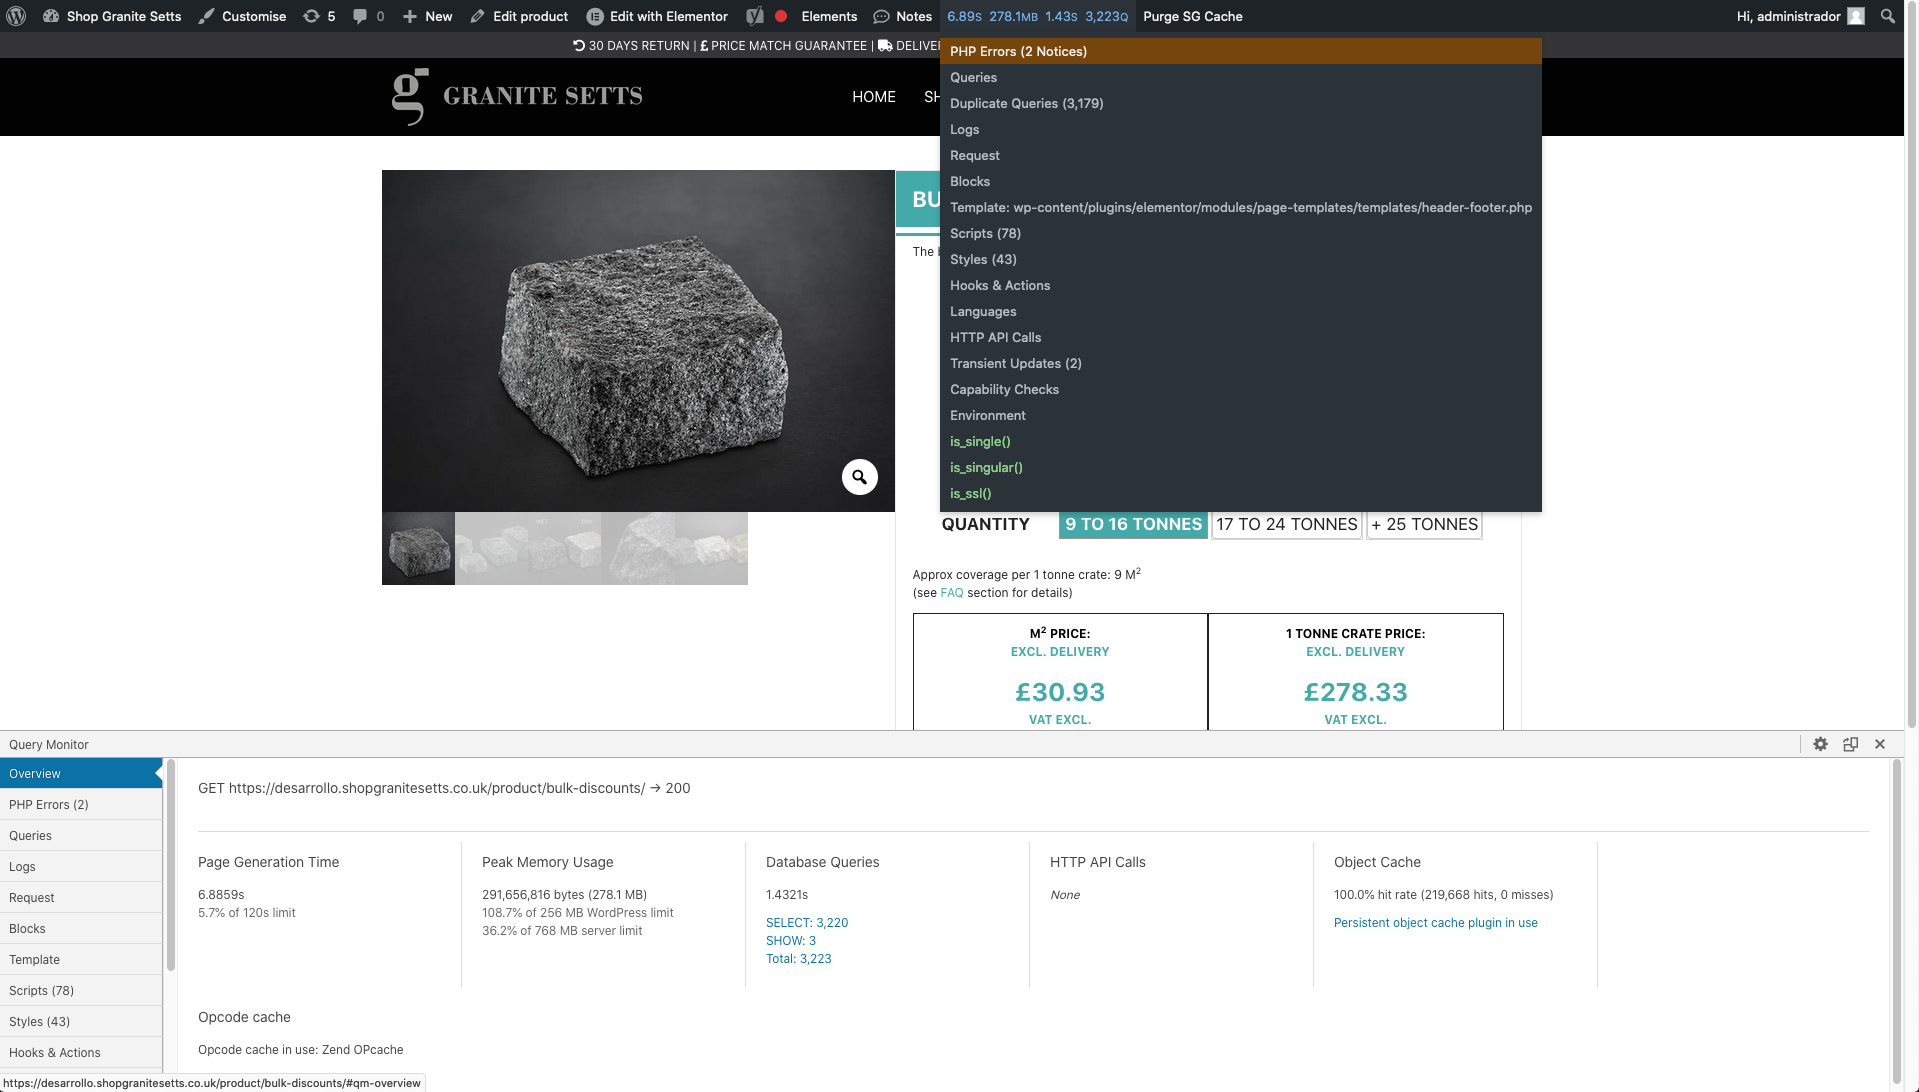Open Hooks & Actions sidebar tab
Screen dimensions: 1919x1092
click(81, 1052)
